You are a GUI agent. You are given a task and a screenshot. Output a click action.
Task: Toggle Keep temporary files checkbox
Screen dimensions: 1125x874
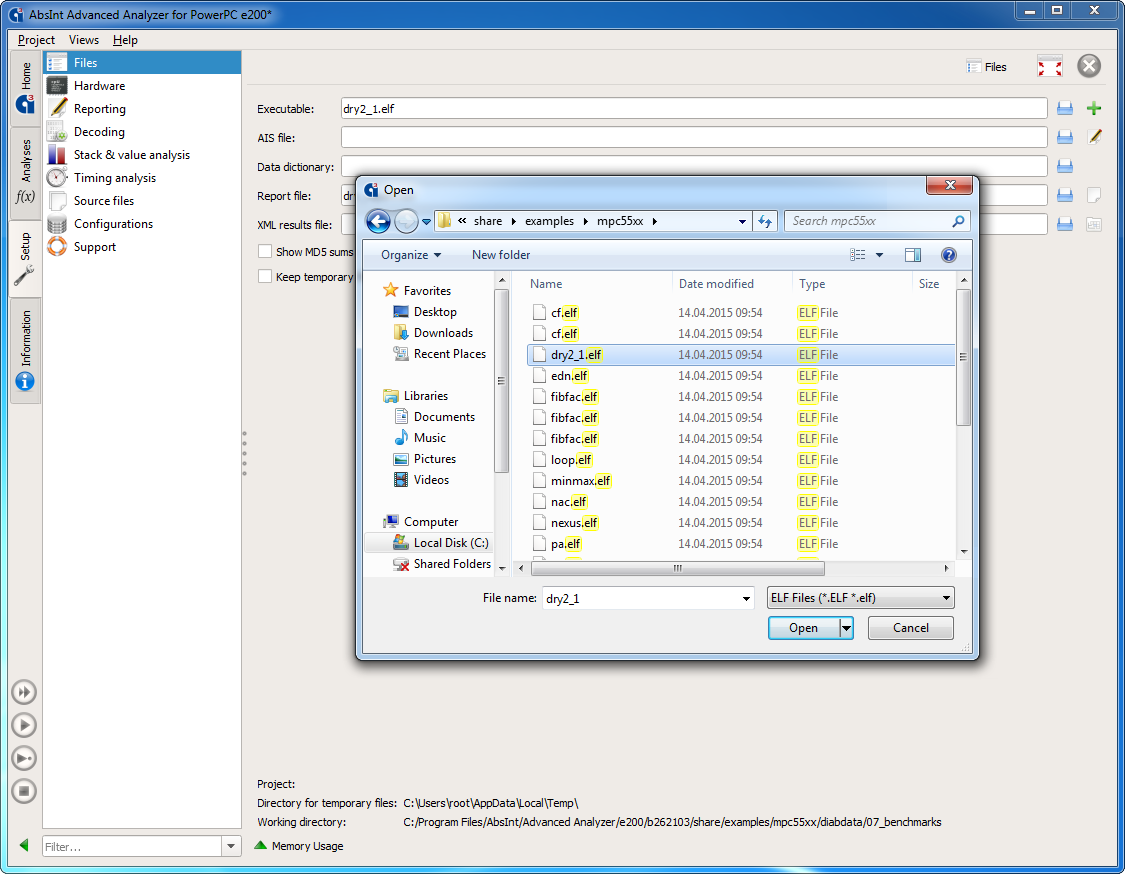click(265, 276)
